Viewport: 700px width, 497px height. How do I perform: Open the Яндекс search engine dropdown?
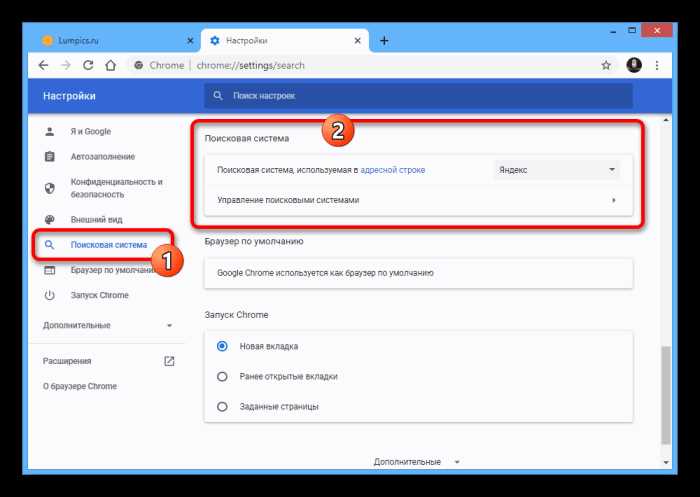(x=557, y=170)
